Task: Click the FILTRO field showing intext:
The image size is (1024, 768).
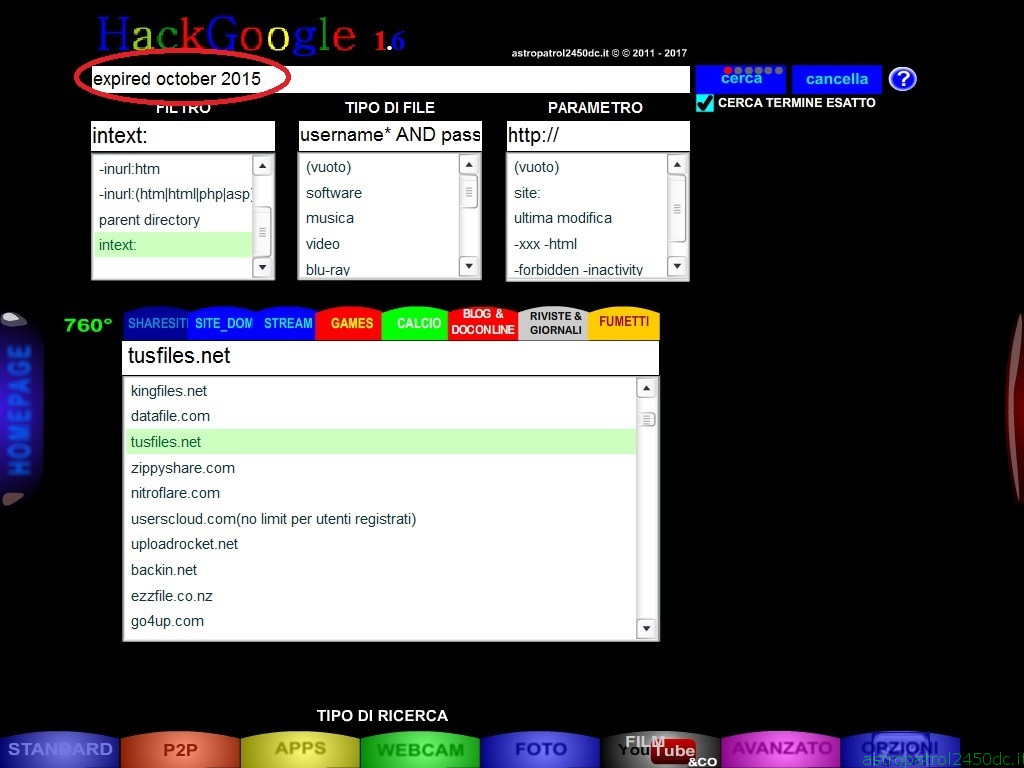Action: click(x=183, y=136)
